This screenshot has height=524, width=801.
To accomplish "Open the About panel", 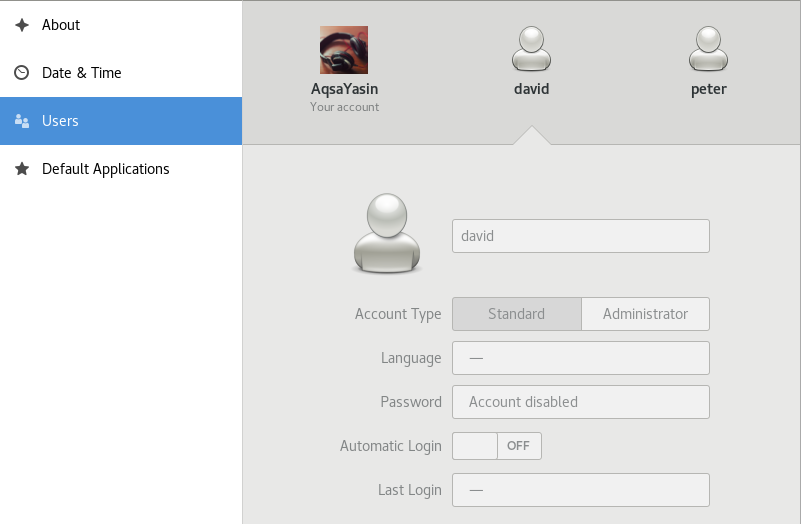I will (x=61, y=25).
